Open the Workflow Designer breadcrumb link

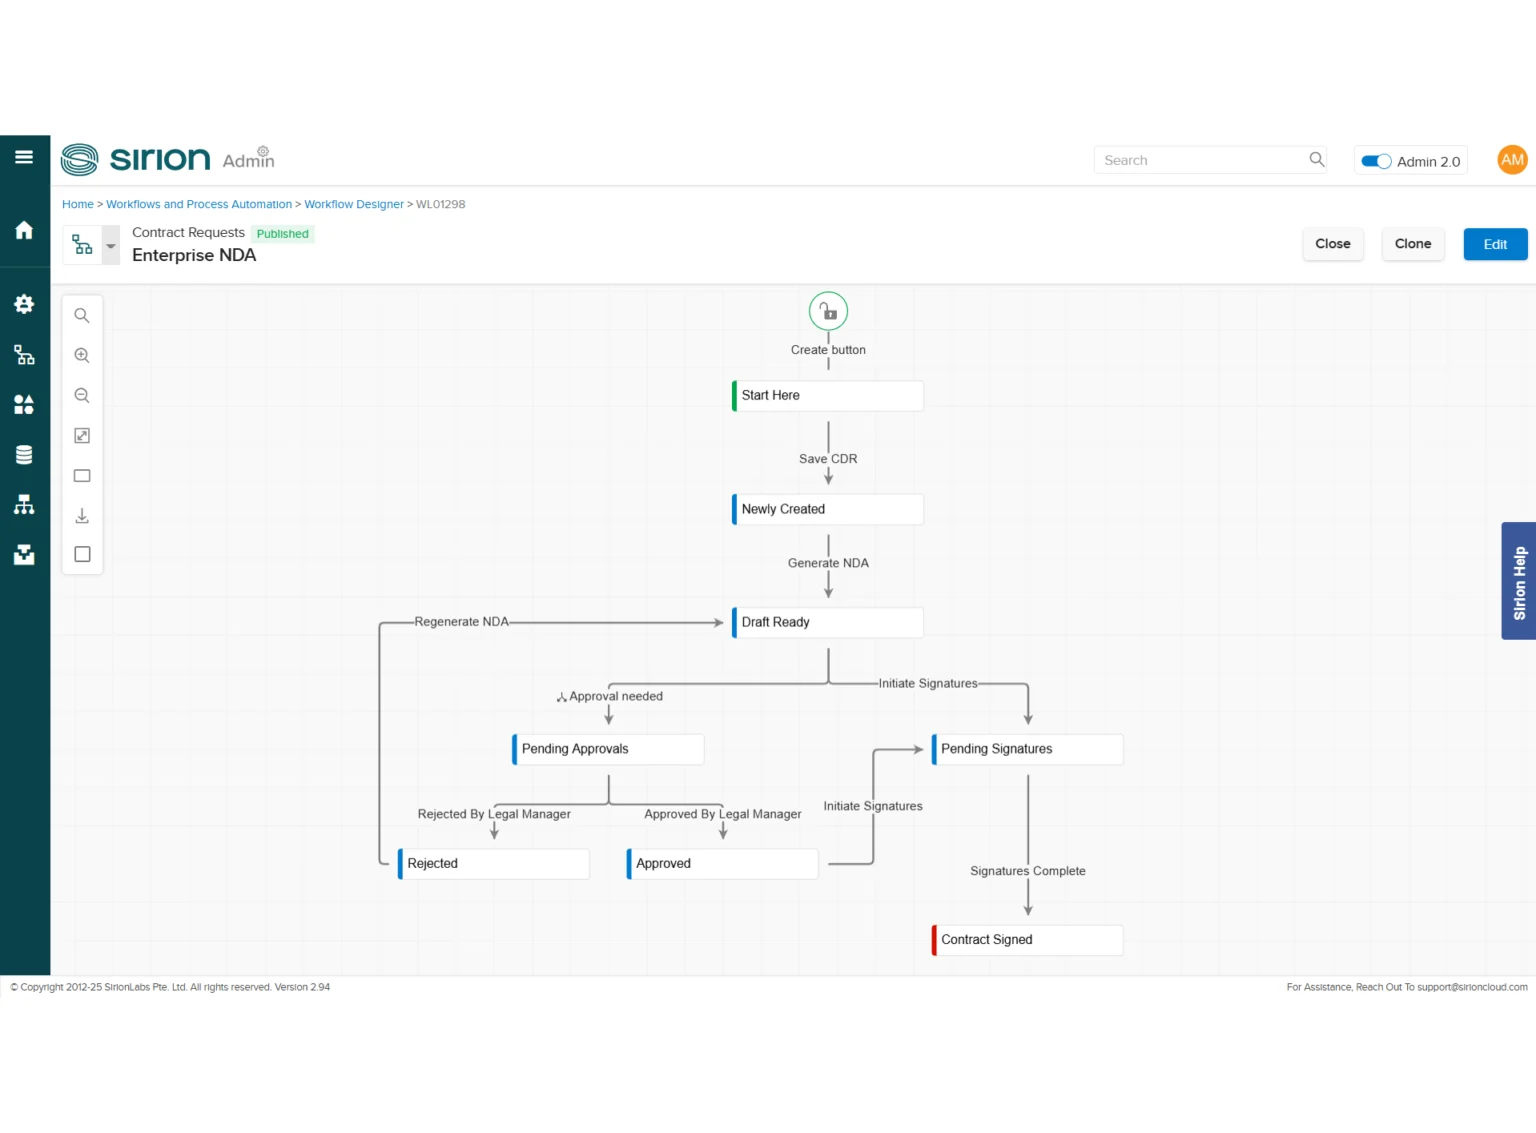click(x=354, y=204)
